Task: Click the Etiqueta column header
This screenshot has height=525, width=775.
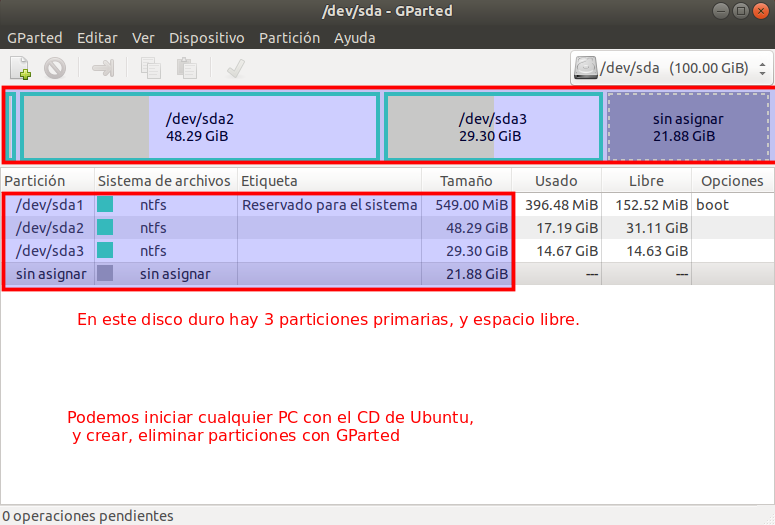Action: (329, 181)
